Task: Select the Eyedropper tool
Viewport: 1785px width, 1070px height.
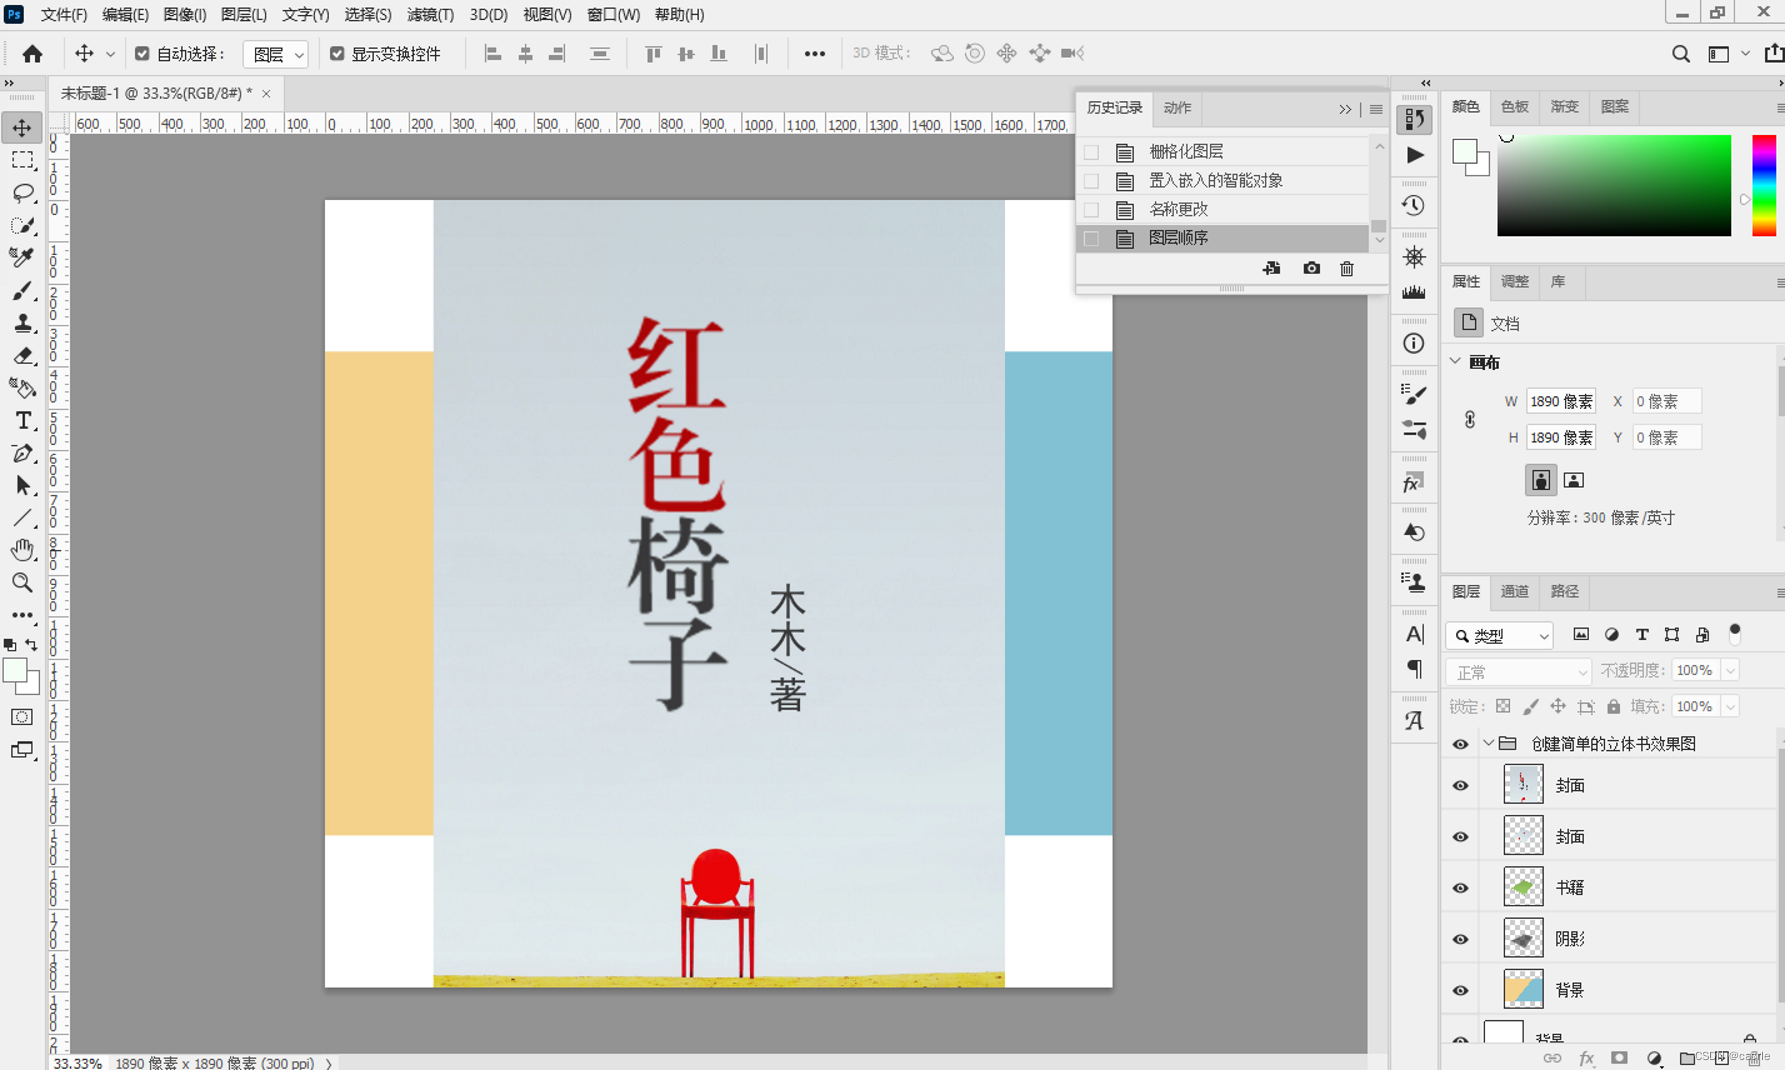Action: (22, 258)
